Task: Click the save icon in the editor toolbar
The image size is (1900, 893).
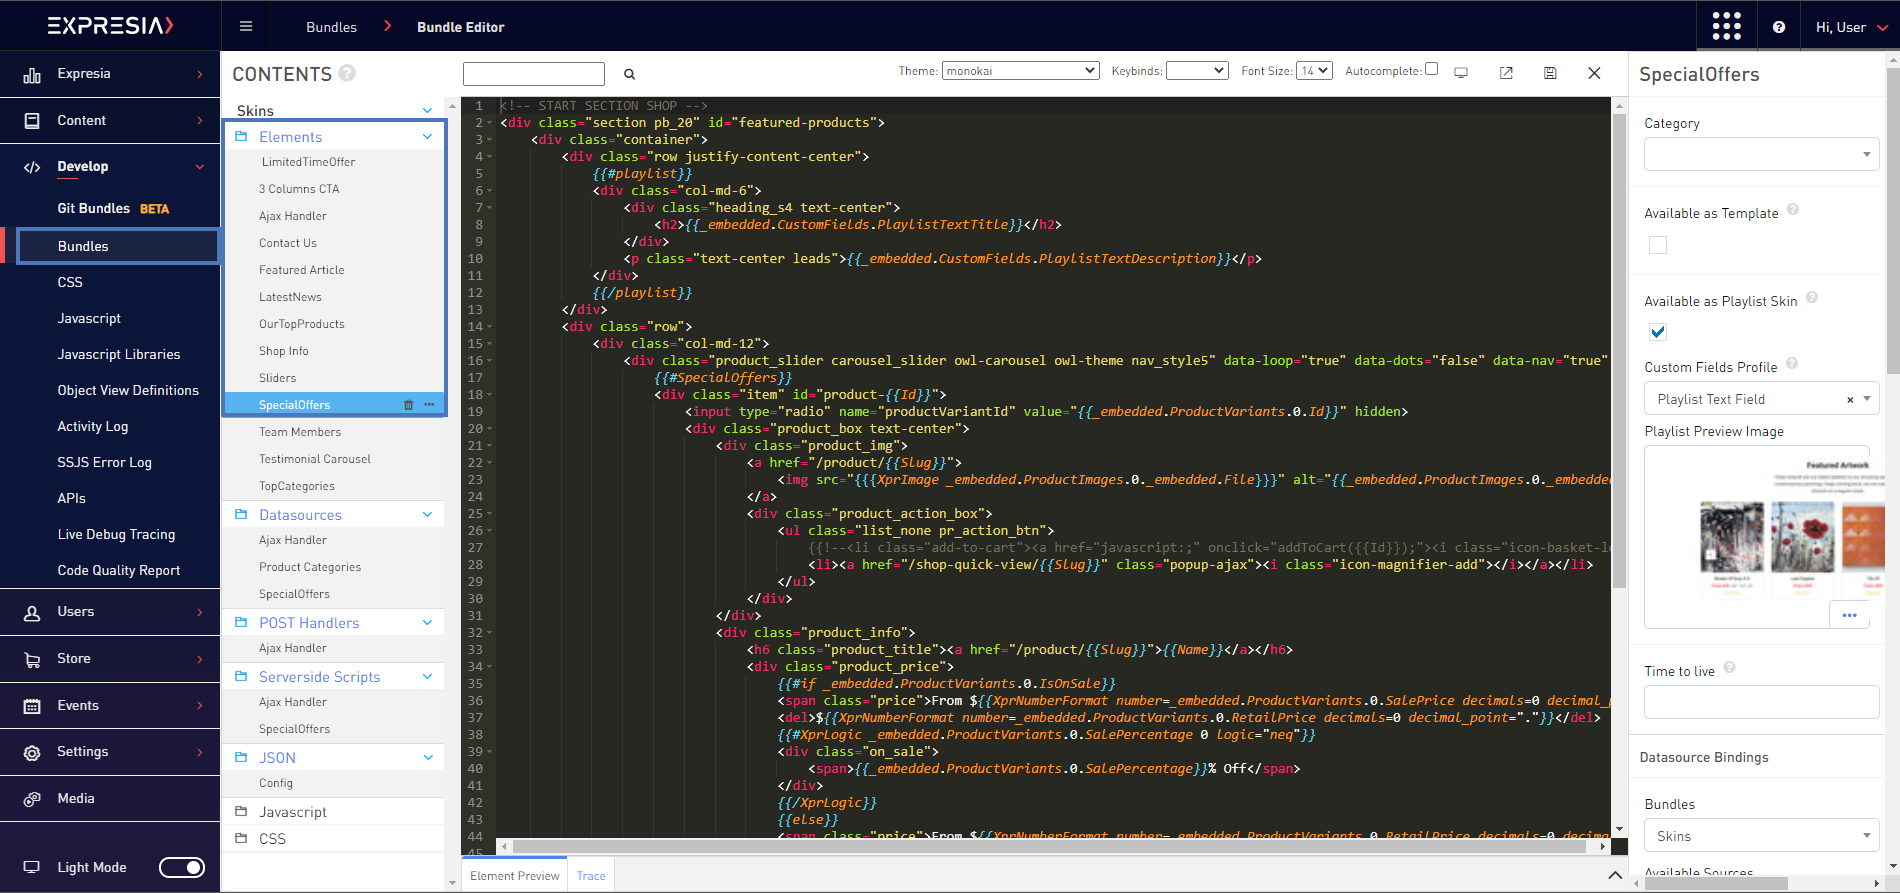Action: 1550,73
